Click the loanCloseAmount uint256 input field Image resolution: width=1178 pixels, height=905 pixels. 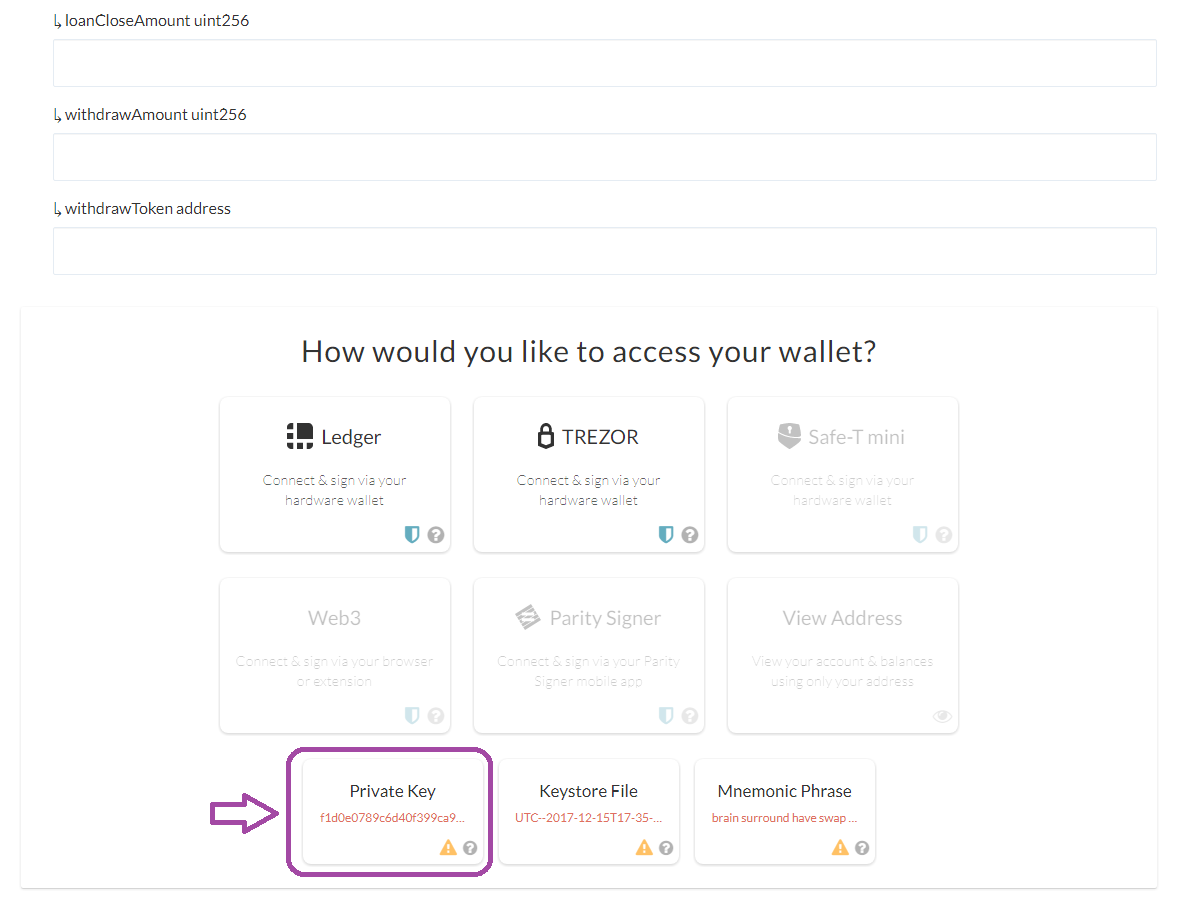[605, 63]
